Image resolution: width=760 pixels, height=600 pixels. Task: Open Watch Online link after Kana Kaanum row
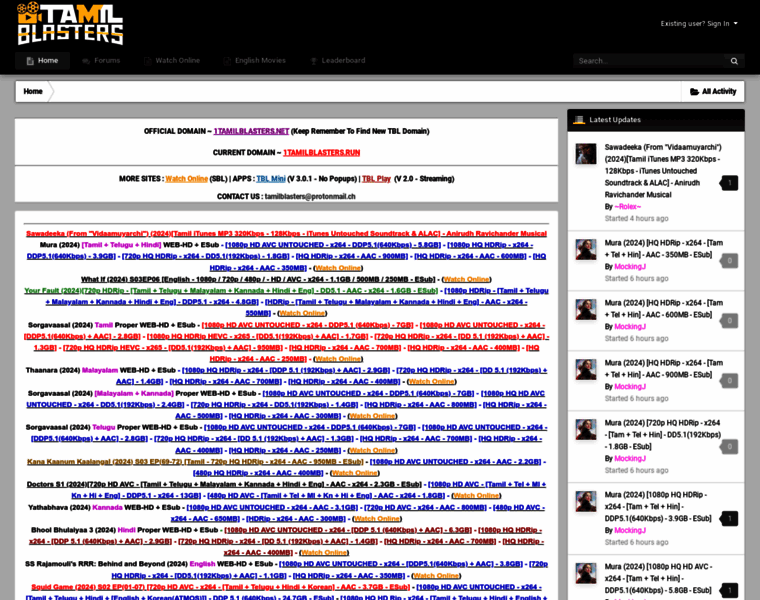[x=355, y=473]
